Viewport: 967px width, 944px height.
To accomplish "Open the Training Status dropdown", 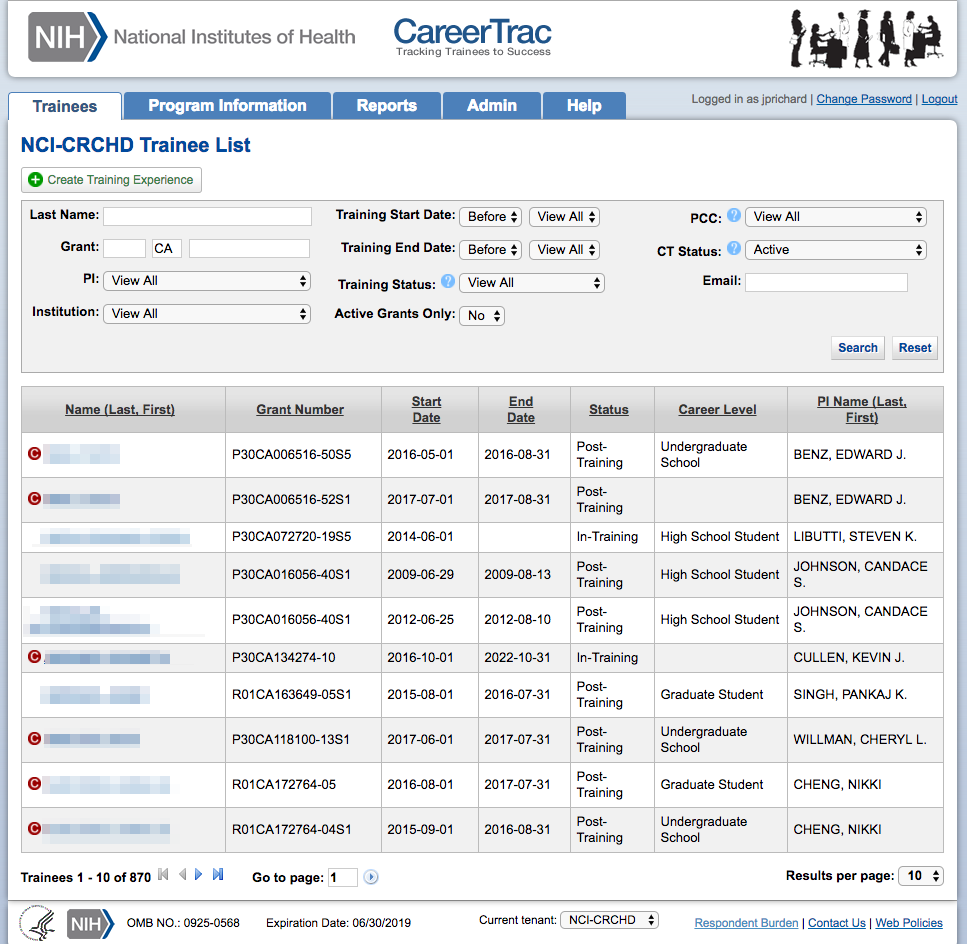I will (532, 283).
